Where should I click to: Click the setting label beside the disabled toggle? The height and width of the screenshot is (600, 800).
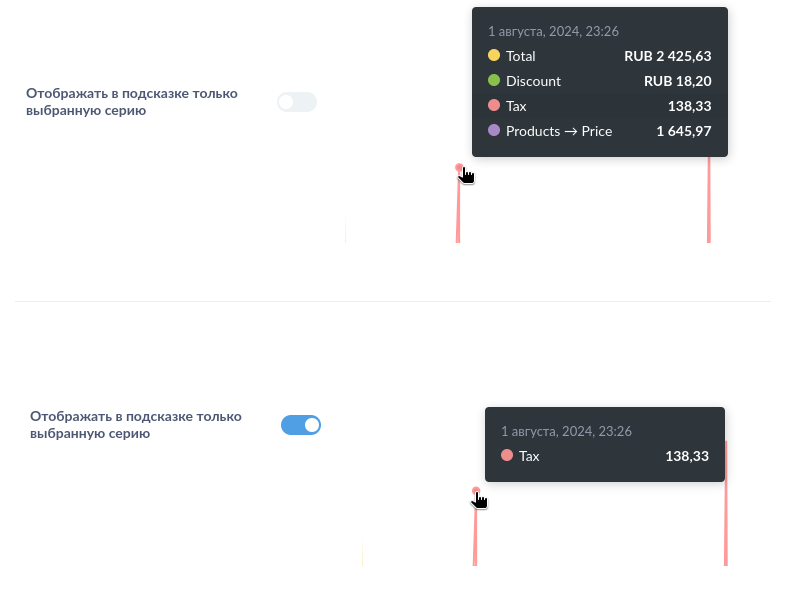(x=132, y=102)
